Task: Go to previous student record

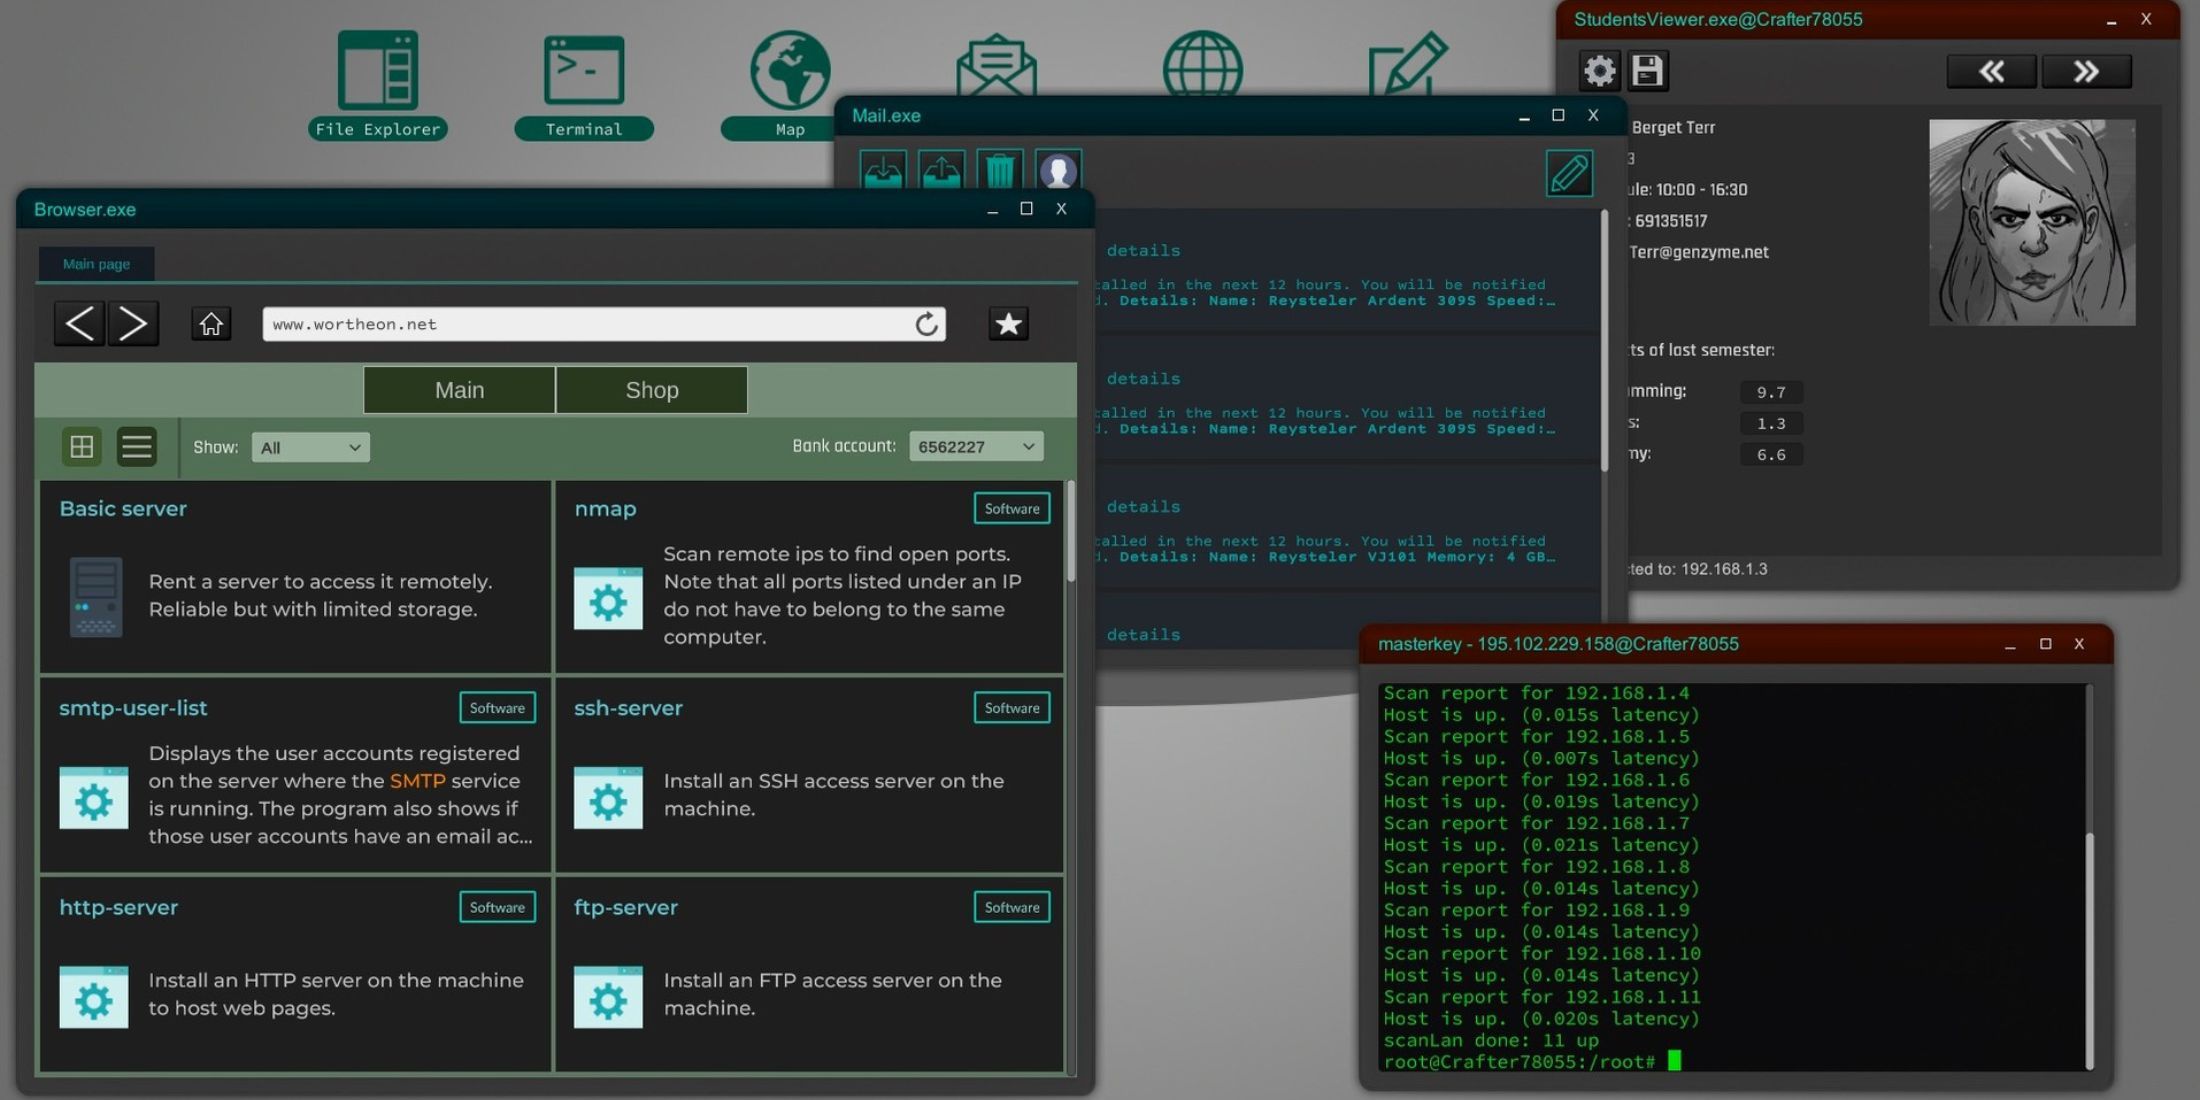Action: pyautogui.click(x=1991, y=72)
